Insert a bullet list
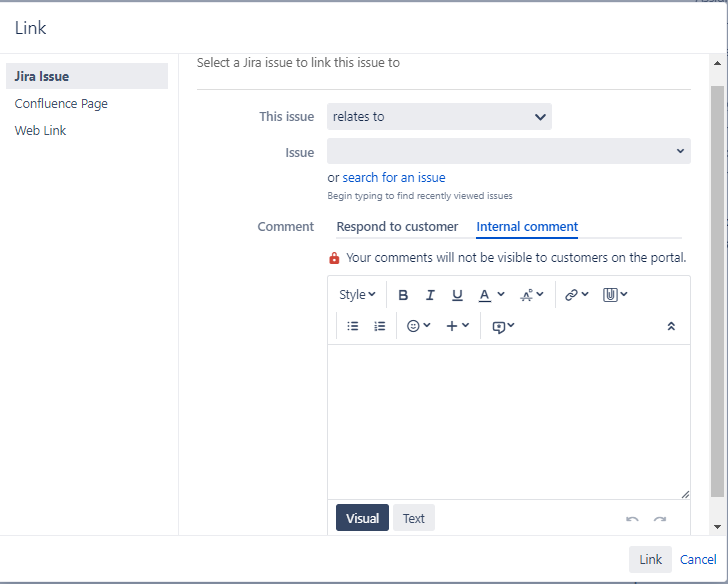Viewport: 728px width, 584px height. (x=353, y=326)
